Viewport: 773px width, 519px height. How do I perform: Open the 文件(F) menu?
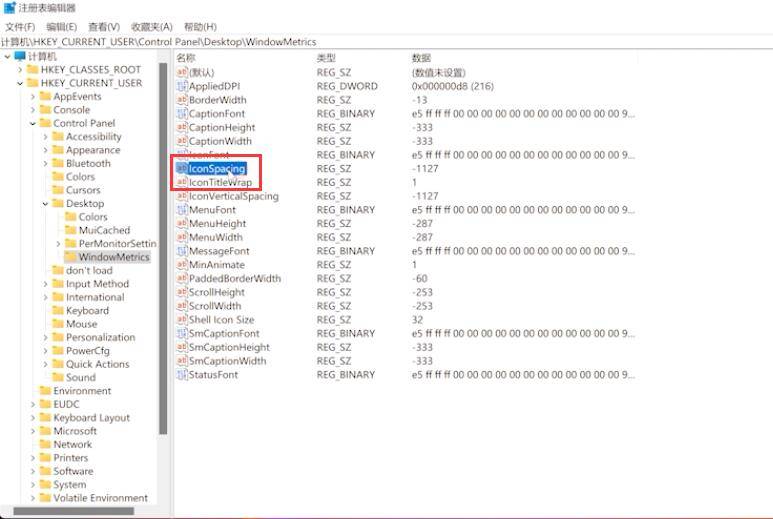tap(20, 27)
